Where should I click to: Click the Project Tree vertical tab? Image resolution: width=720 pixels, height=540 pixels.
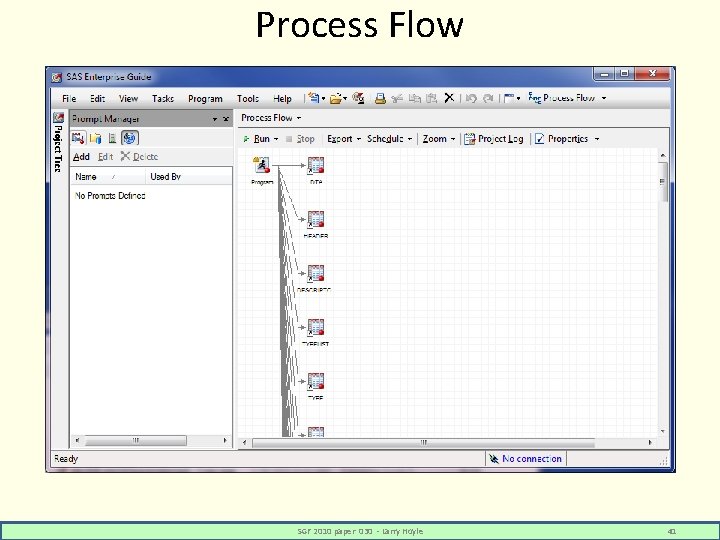point(58,148)
